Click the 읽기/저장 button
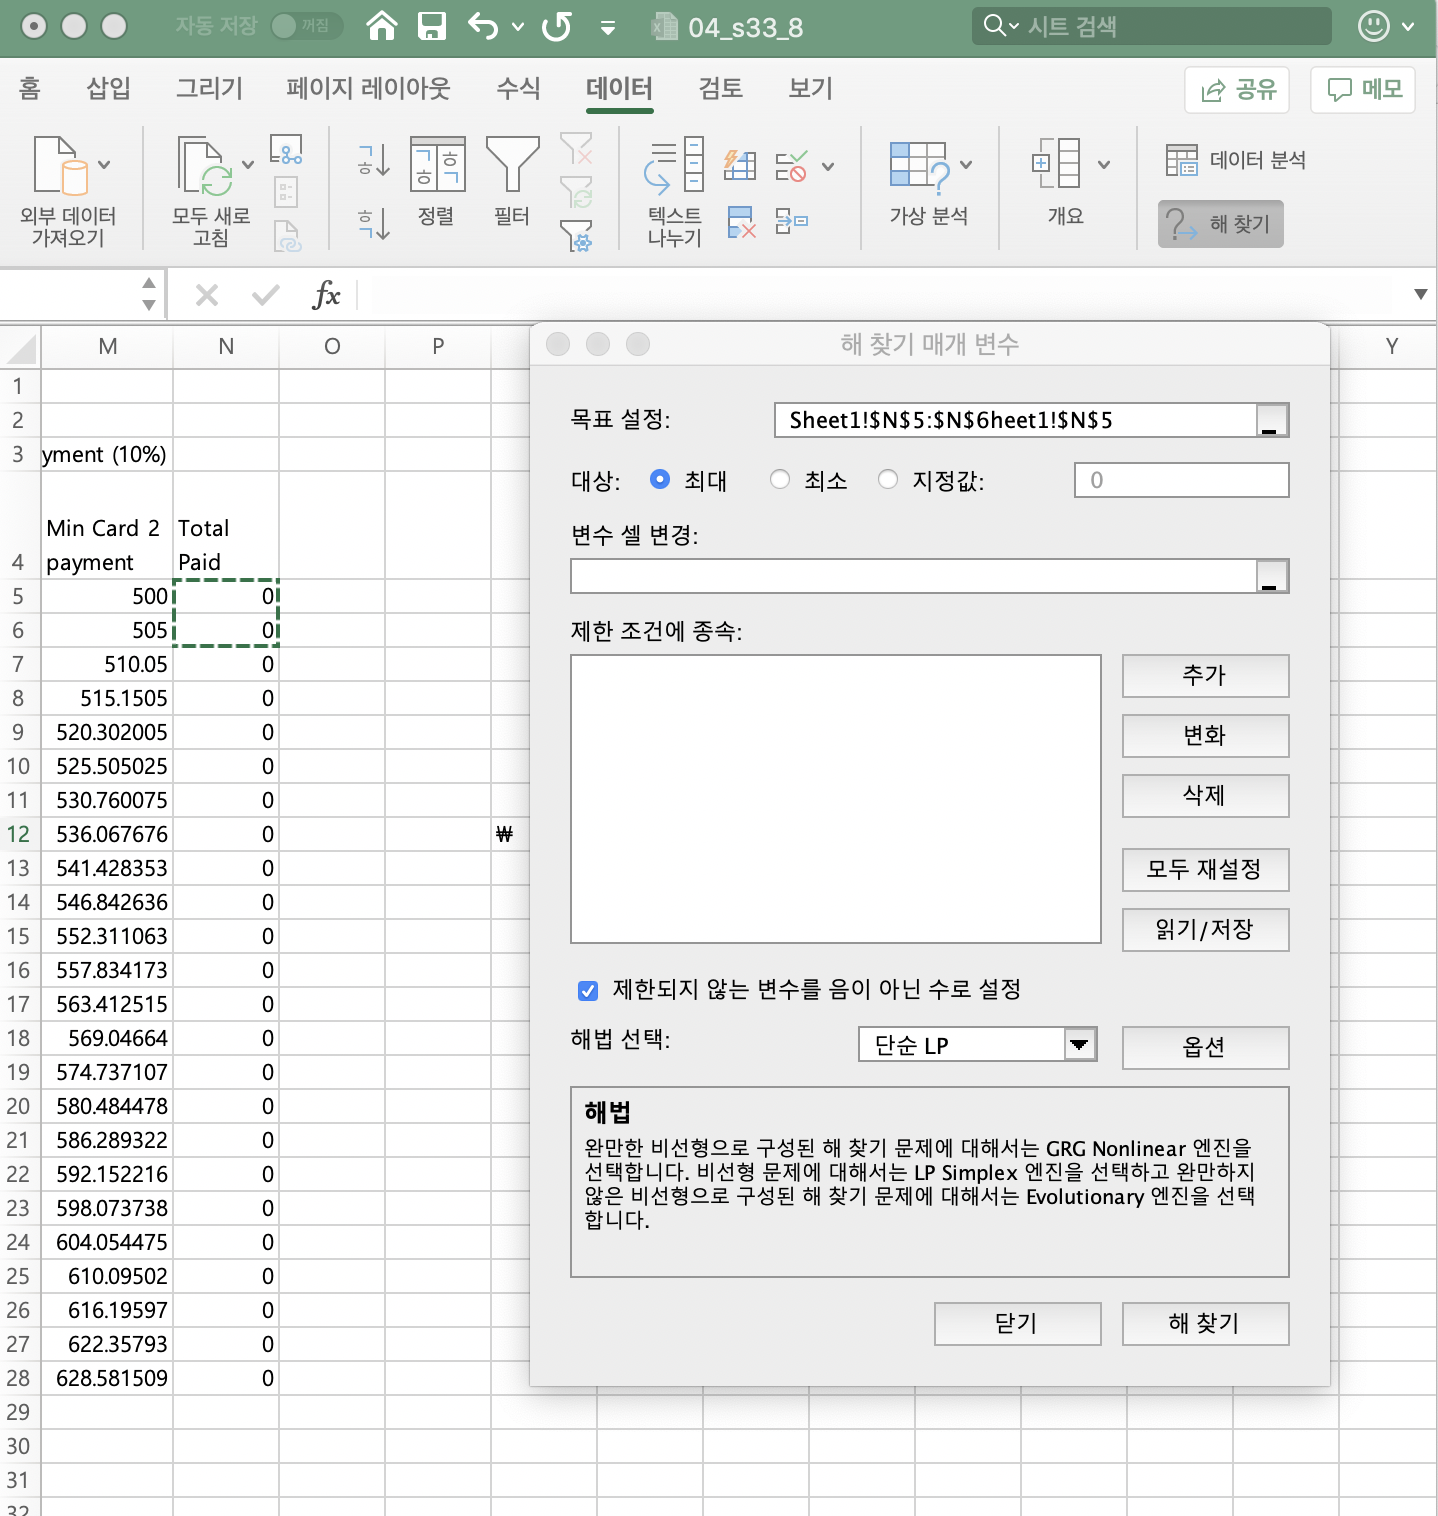The height and width of the screenshot is (1516, 1438). pos(1205,930)
